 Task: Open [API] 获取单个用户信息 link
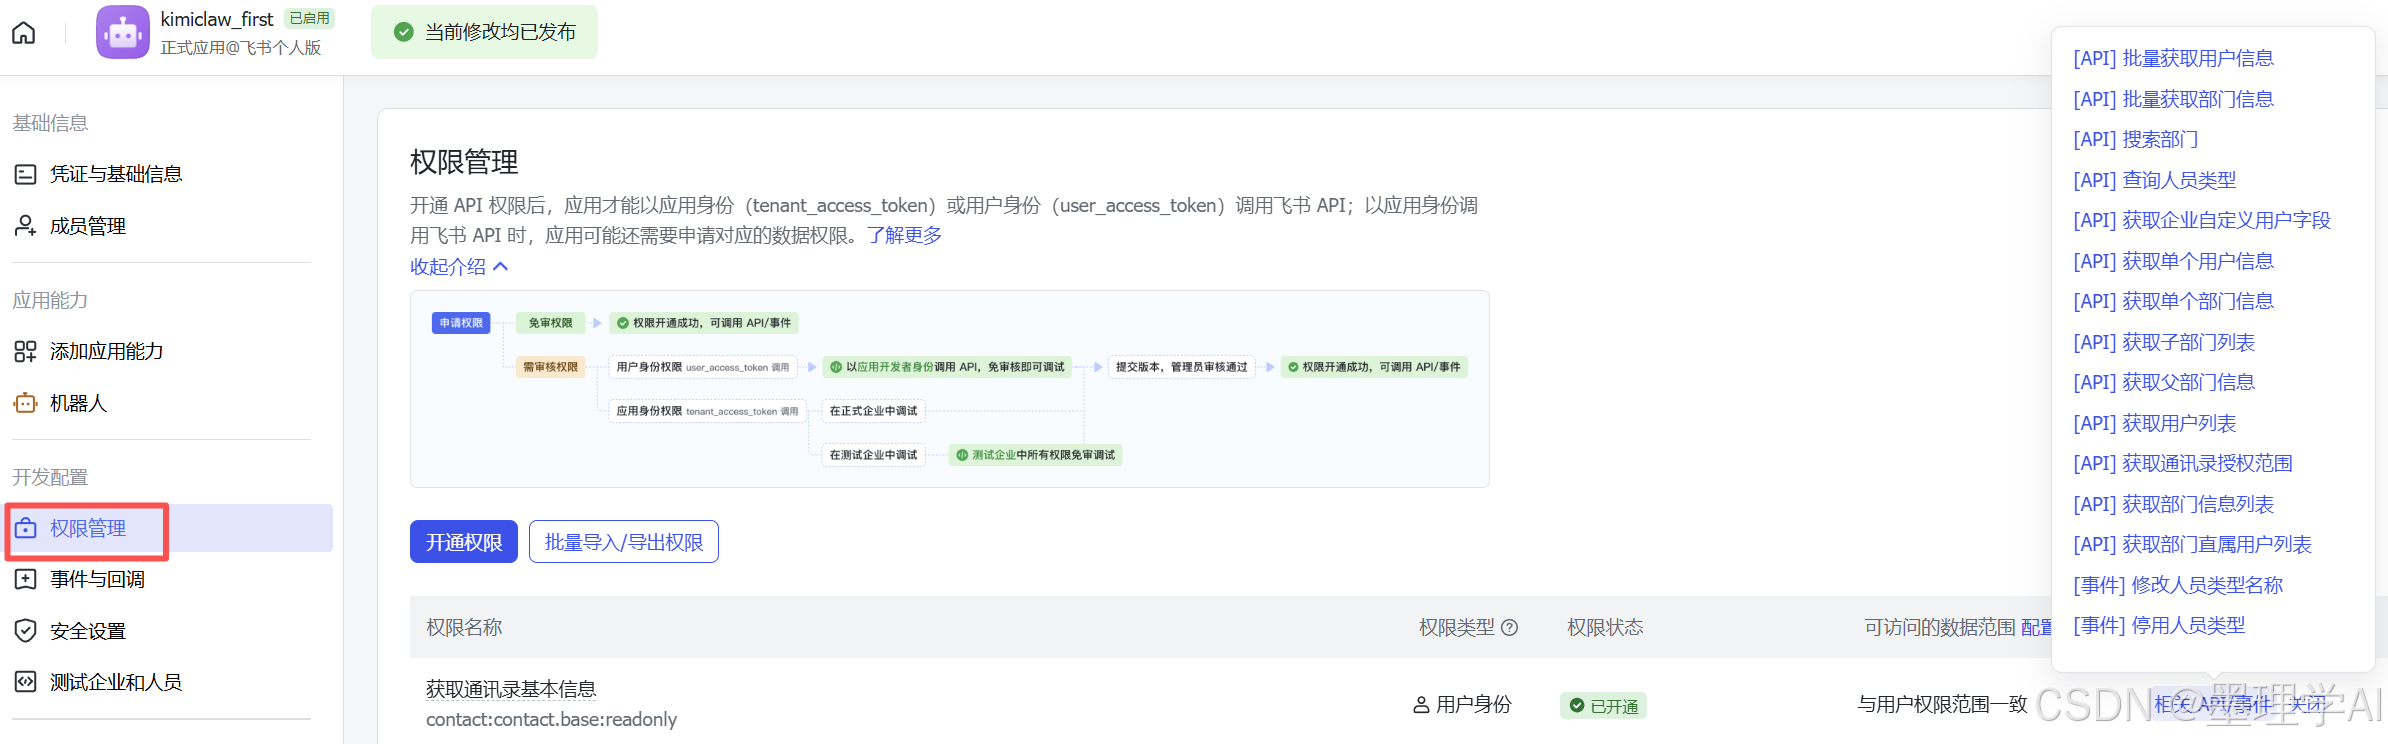(x=2174, y=261)
